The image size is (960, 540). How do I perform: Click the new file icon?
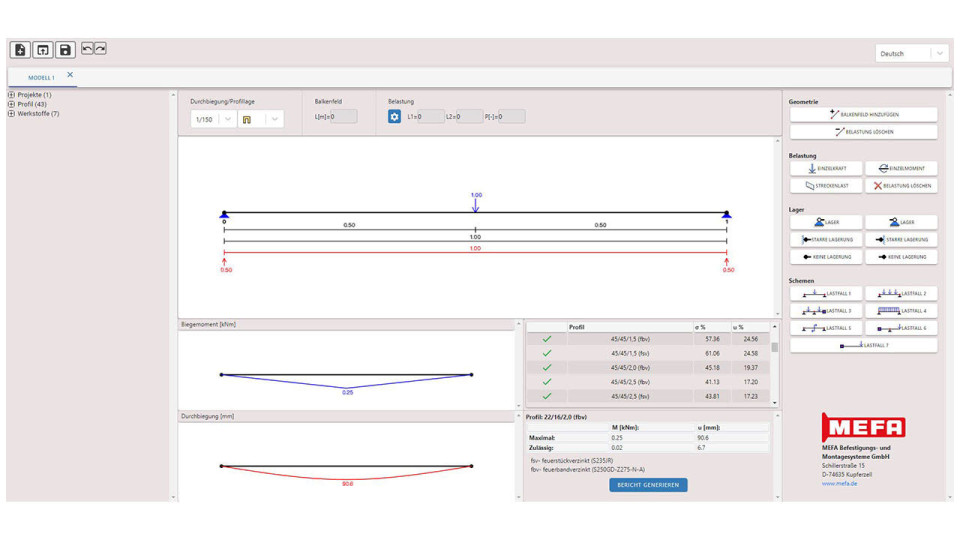click(x=20, y=50)
